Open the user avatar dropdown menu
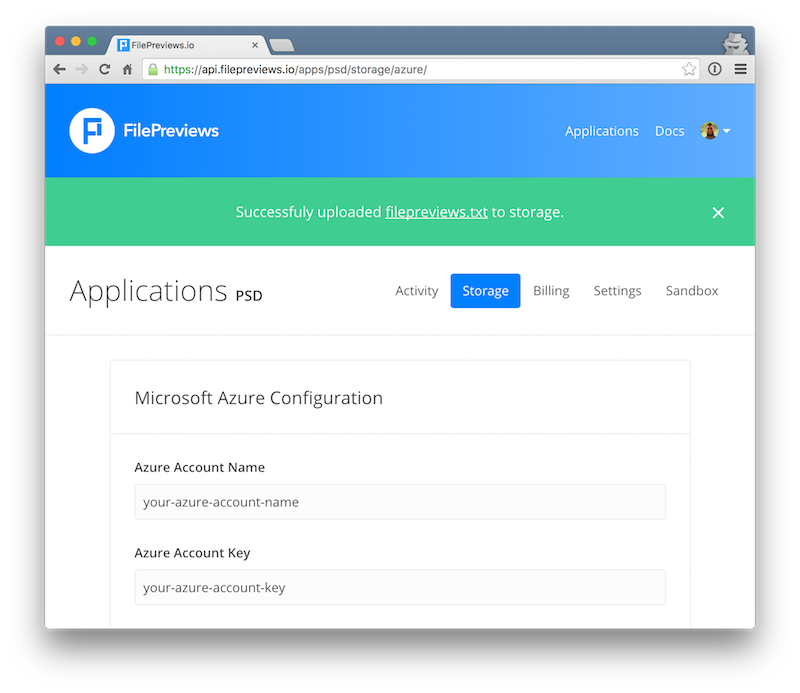Viewport: 800px width, 693px height. click(727, 131)
